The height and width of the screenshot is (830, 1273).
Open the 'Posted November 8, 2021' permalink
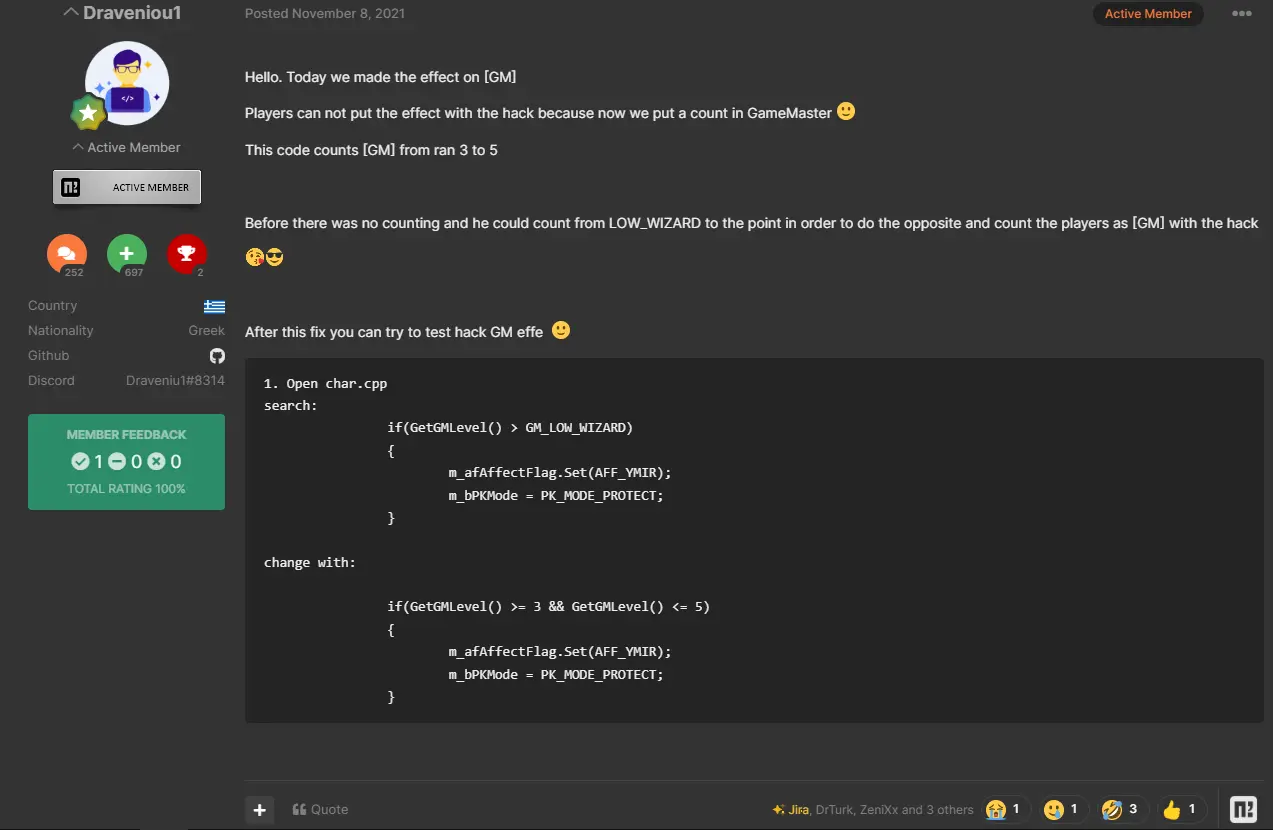325,14
